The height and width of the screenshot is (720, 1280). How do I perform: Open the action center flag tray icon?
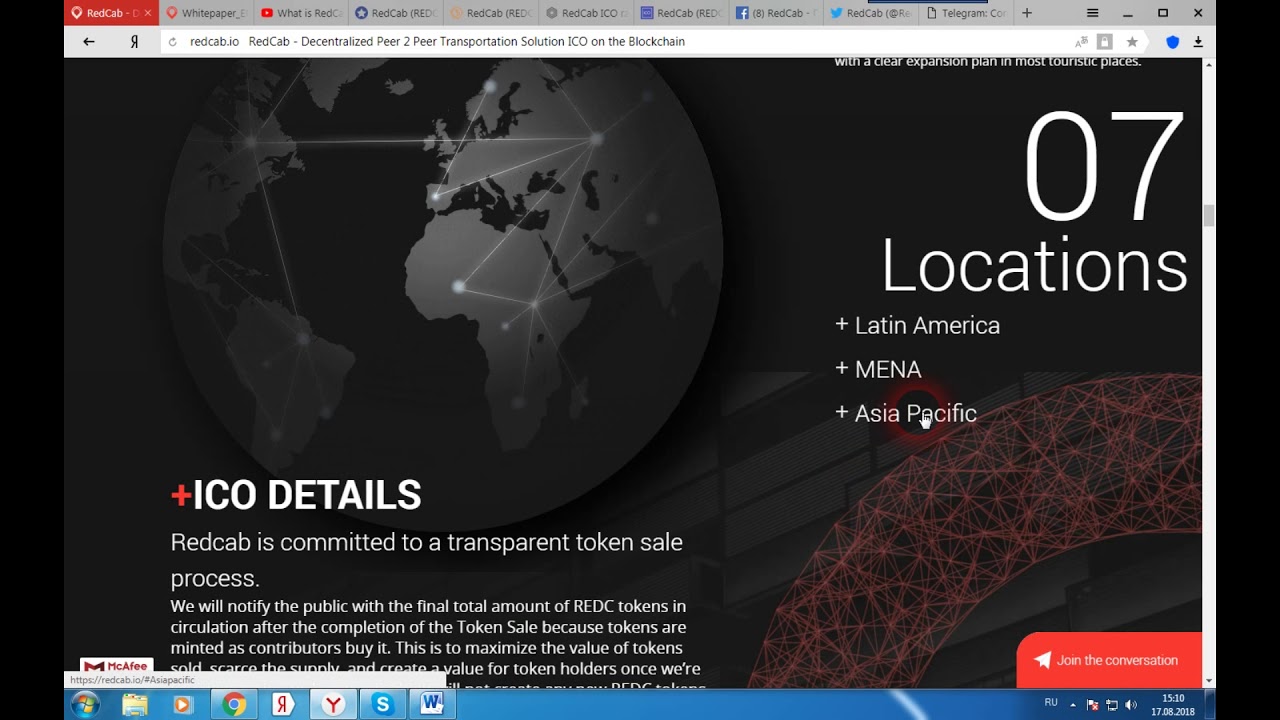tap(1093, 705)
